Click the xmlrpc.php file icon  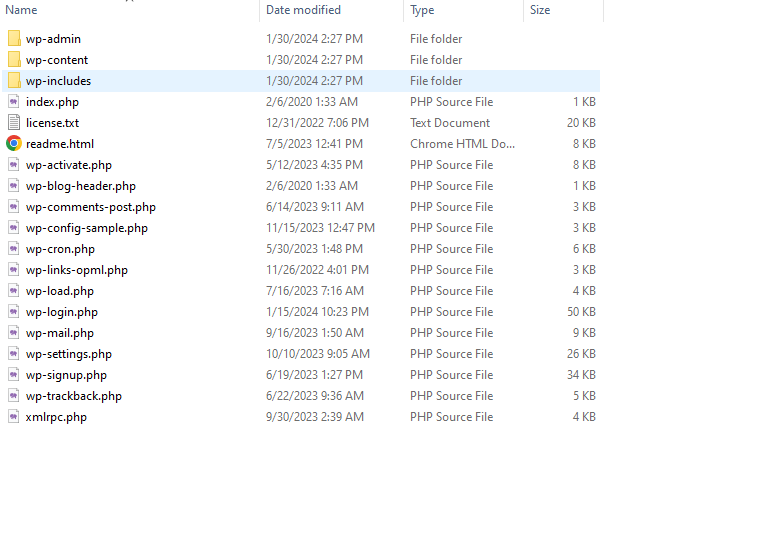[14, 417]
